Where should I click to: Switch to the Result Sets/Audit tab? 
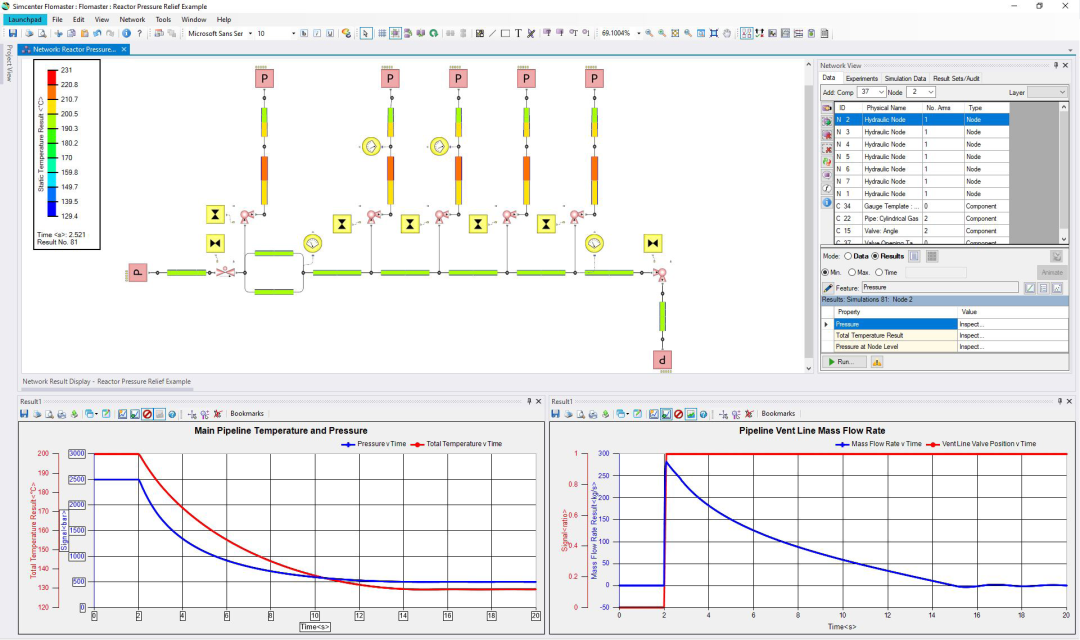(x=956, y=79)
